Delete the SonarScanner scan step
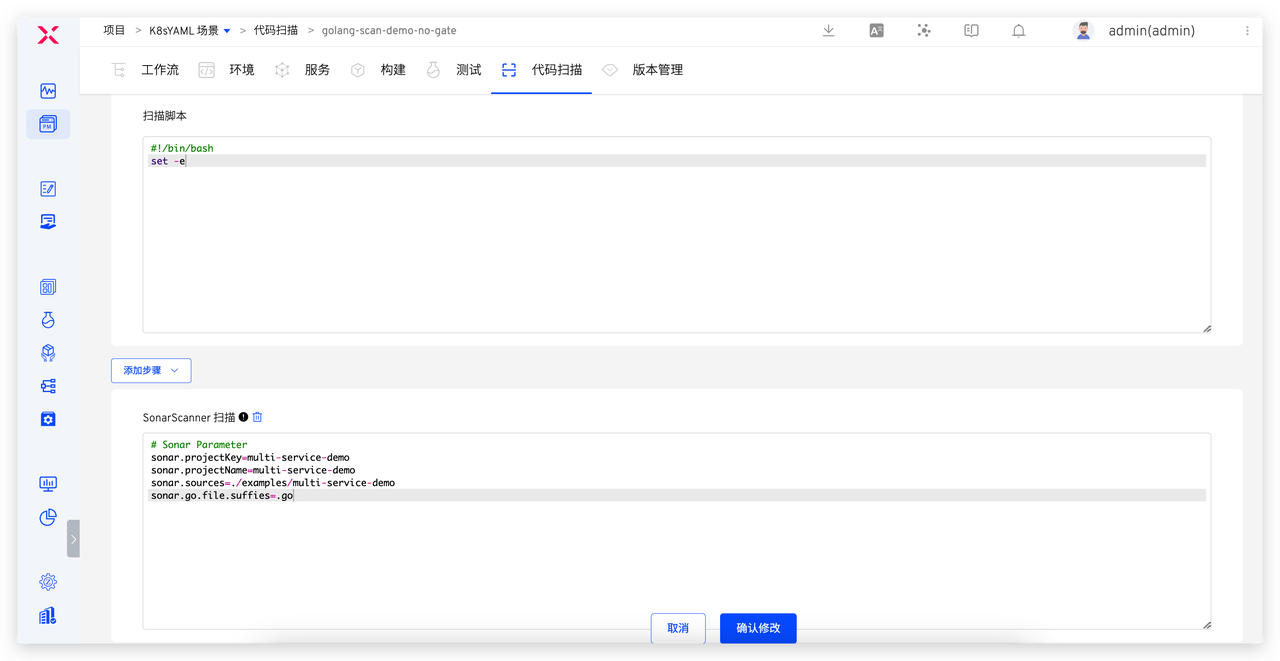Viewport: 1280px width, 661px height. tap(257, 417)
